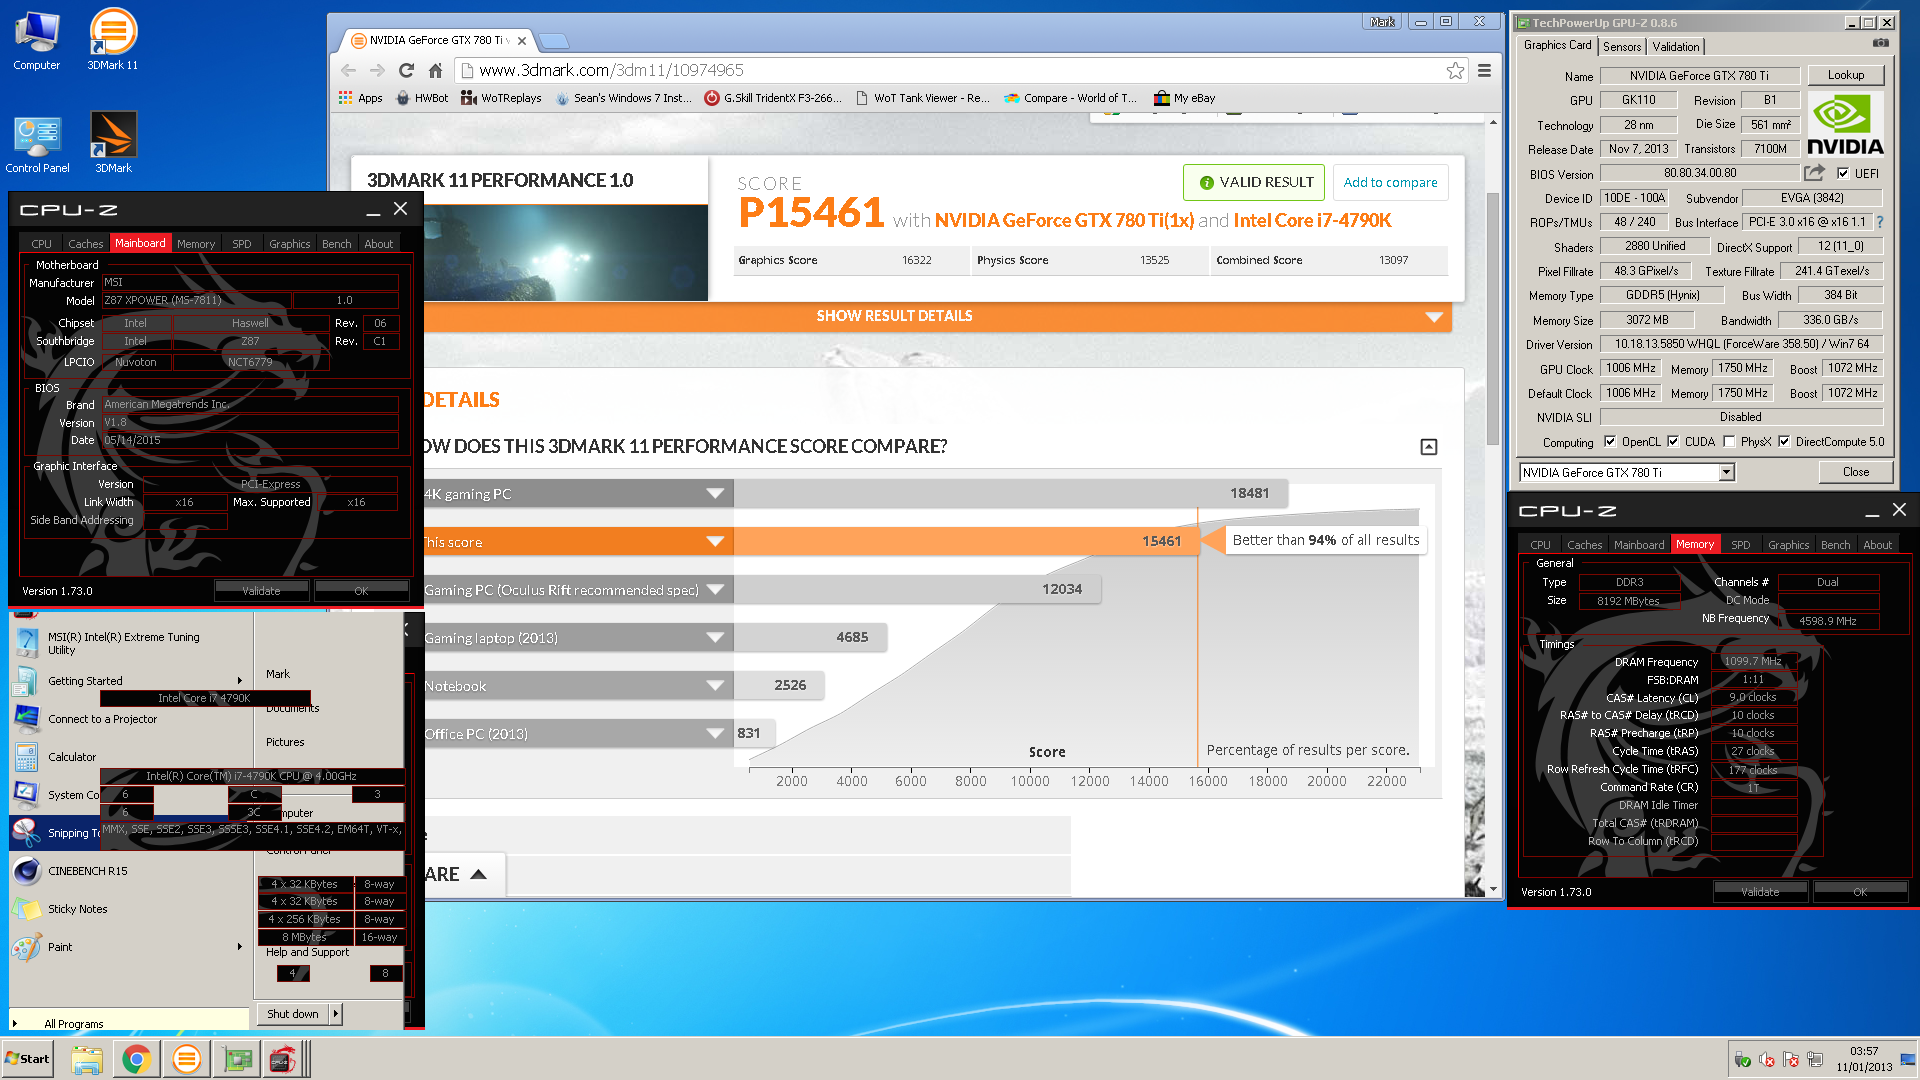Expand the 4K gaming PC row
The image size is (1920, 1080).
[x=715, y=493]
